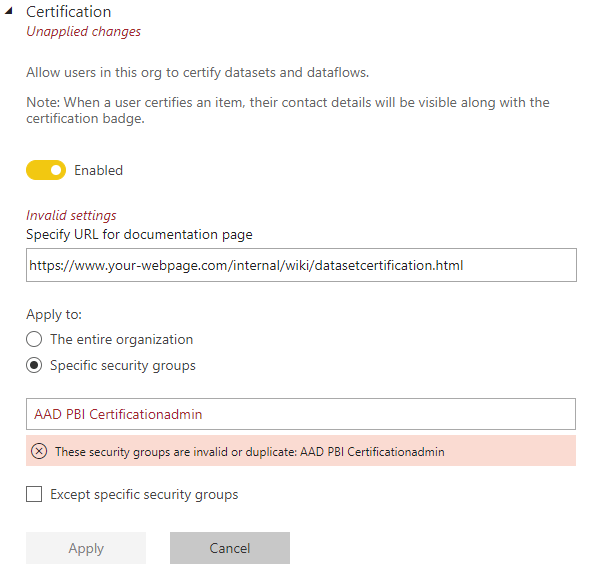Click the error X icon in the warning
600x585 pixels.
click(x=40, y=451)
